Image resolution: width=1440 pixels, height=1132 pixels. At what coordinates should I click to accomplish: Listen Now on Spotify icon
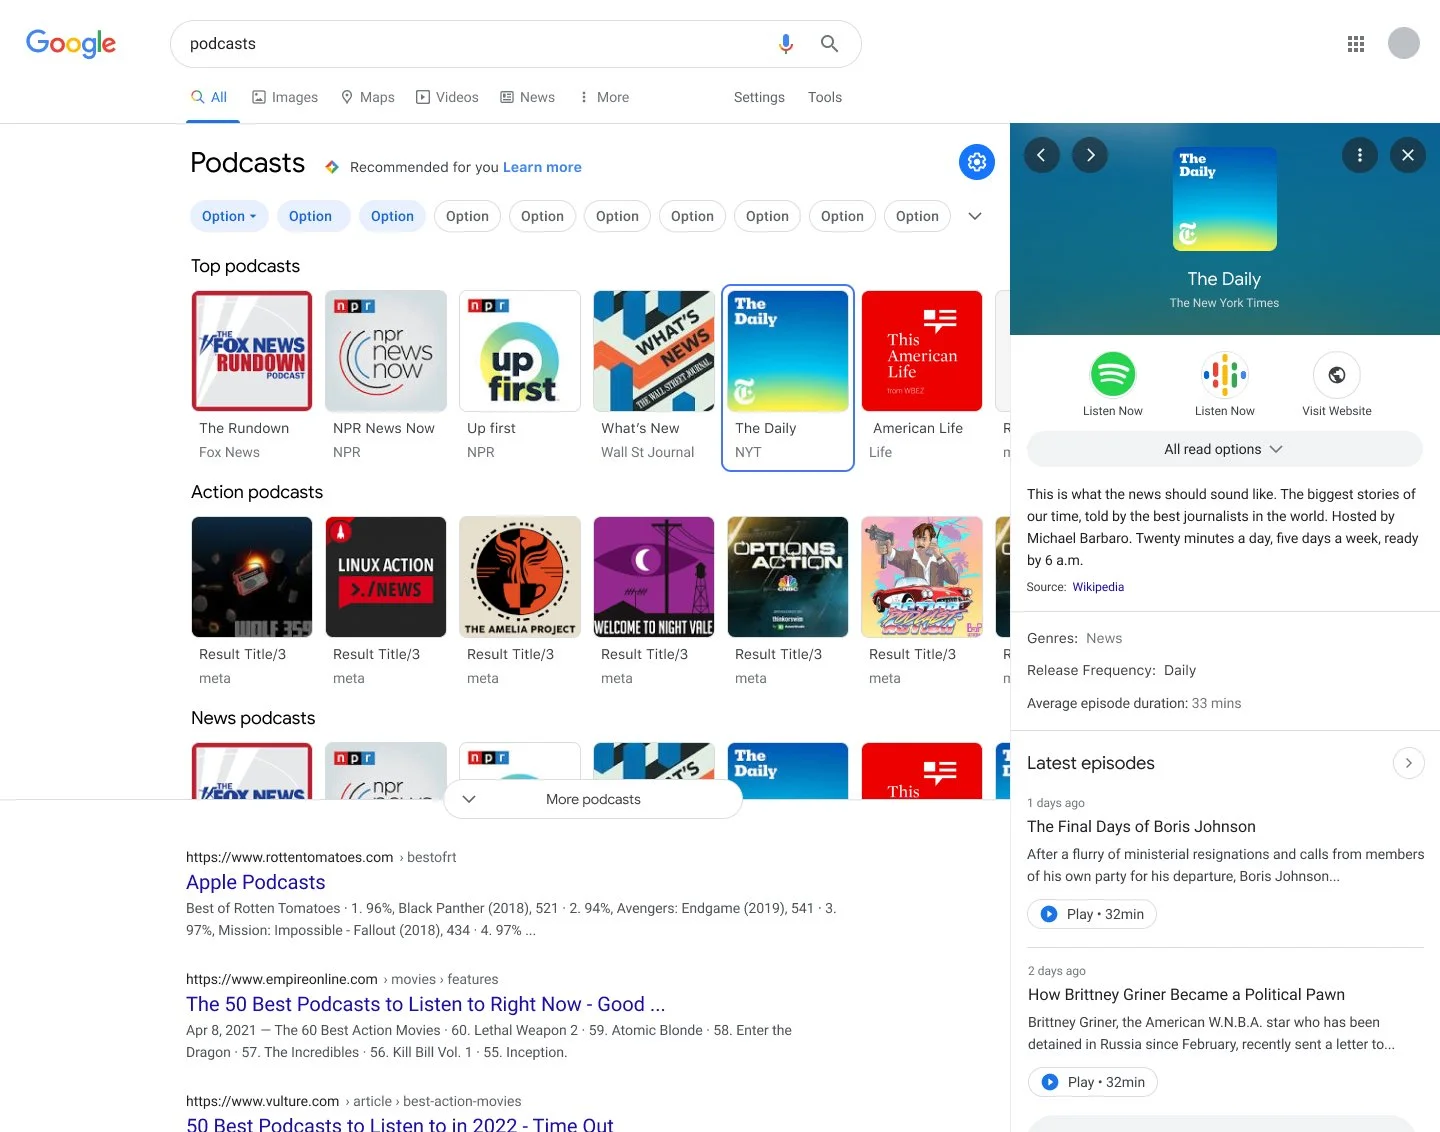tap(1113, 375)
